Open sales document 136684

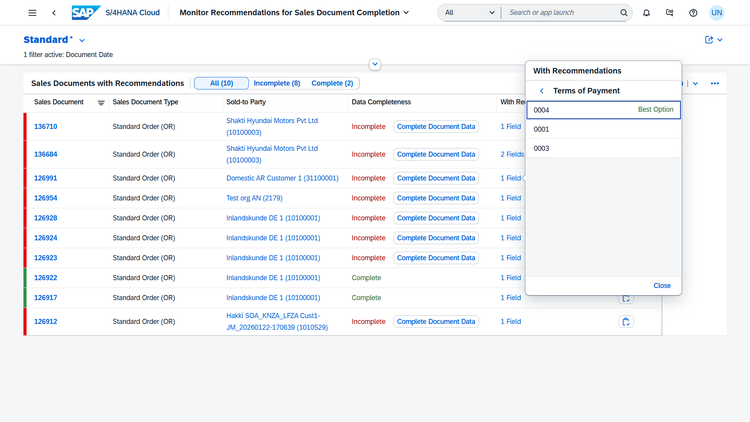click(x=45, y=155)
